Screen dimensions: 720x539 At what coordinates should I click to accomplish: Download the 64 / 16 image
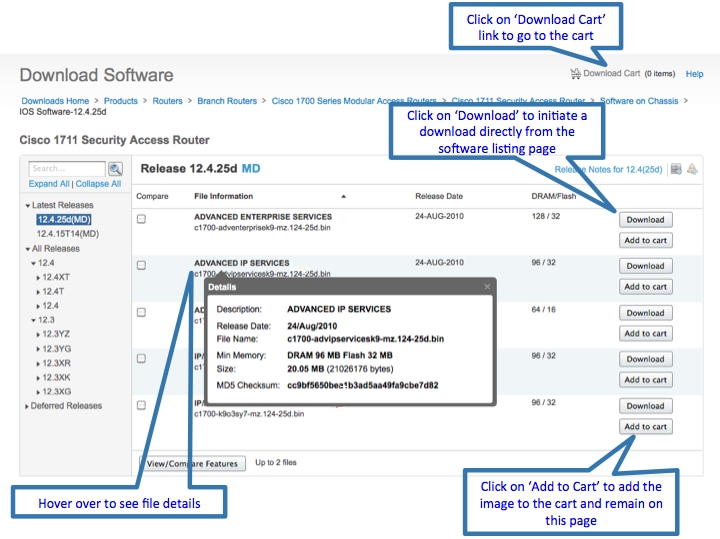(646, 313)
